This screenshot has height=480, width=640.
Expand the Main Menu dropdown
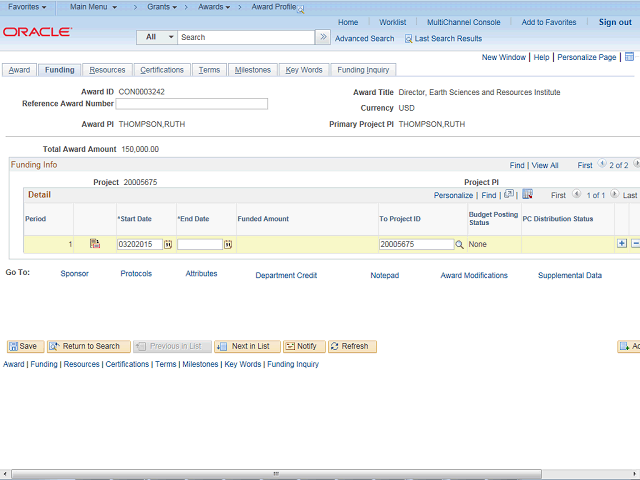coord(93,7)
